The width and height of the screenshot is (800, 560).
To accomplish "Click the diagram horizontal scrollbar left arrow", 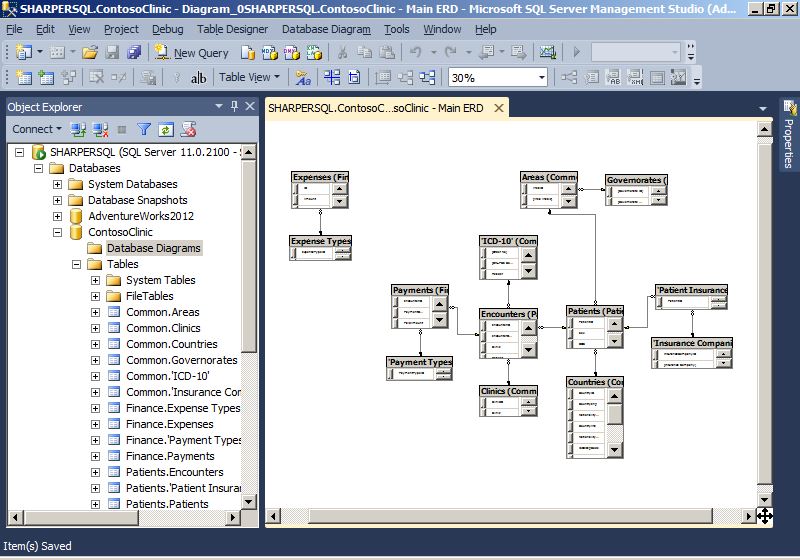I will (273, 516).
